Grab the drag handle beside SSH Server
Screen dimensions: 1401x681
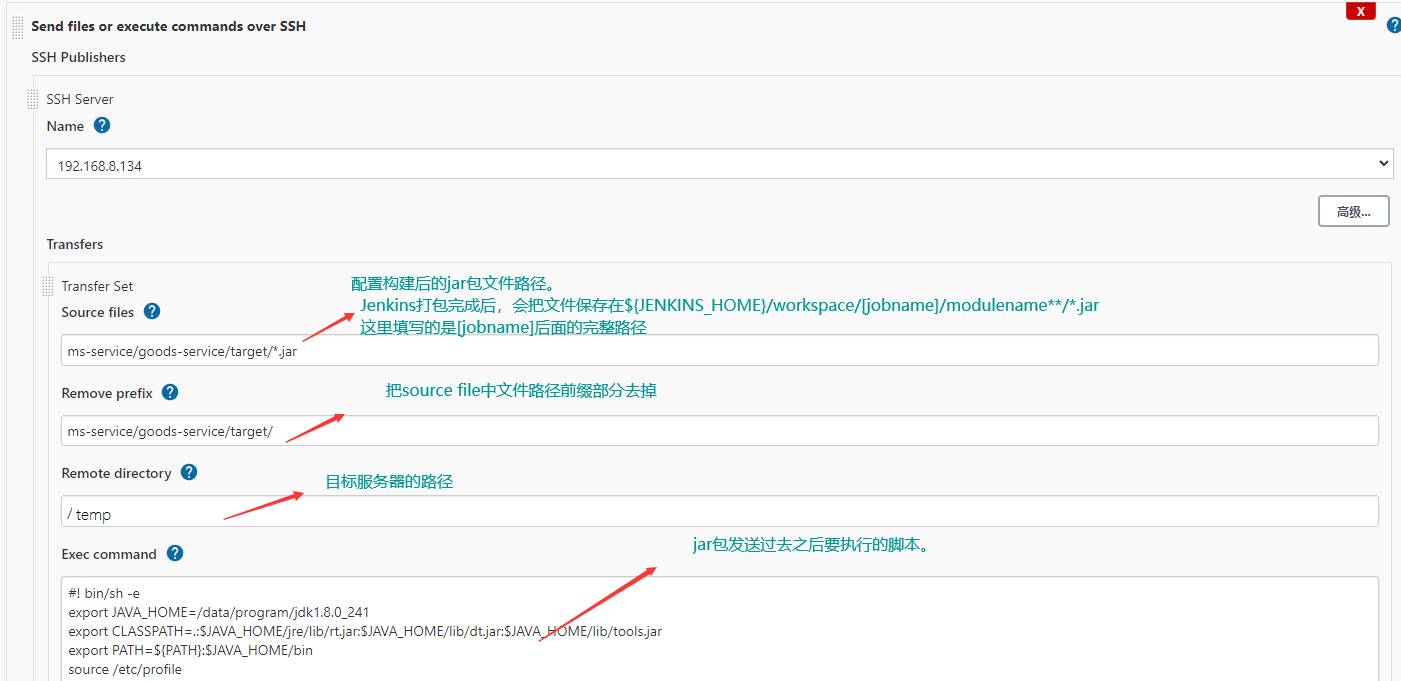click(x=33, y=99)
